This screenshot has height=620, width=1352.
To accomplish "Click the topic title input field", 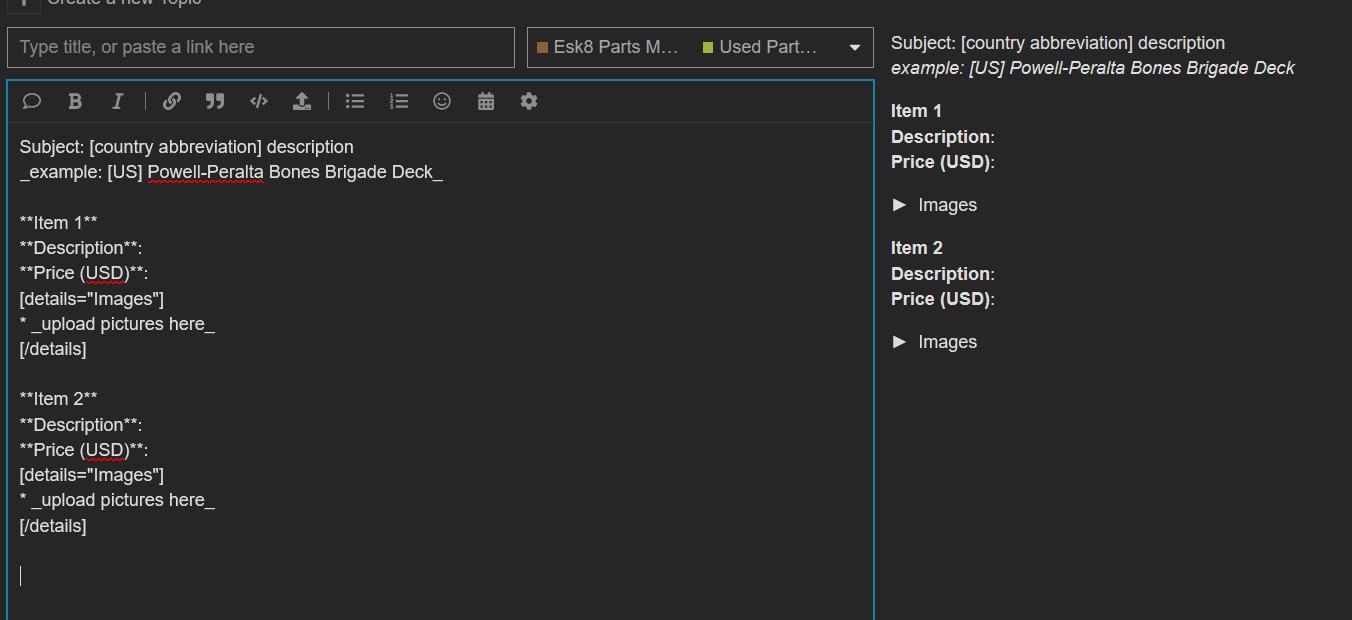I will click(x=261, y=47).
